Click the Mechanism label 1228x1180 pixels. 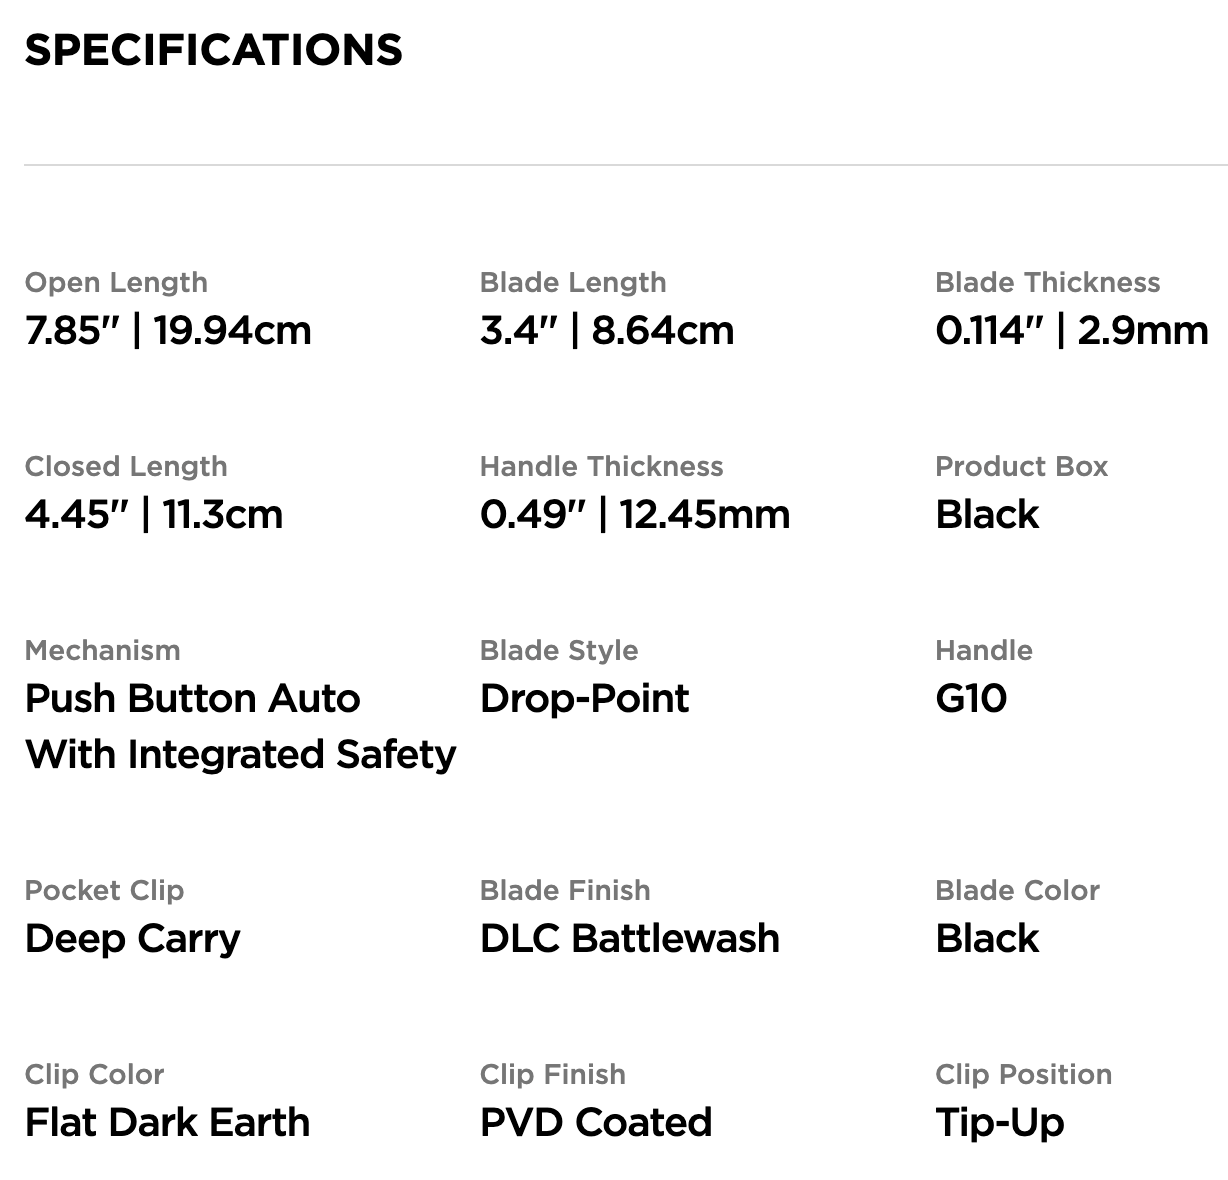point(103,650)
